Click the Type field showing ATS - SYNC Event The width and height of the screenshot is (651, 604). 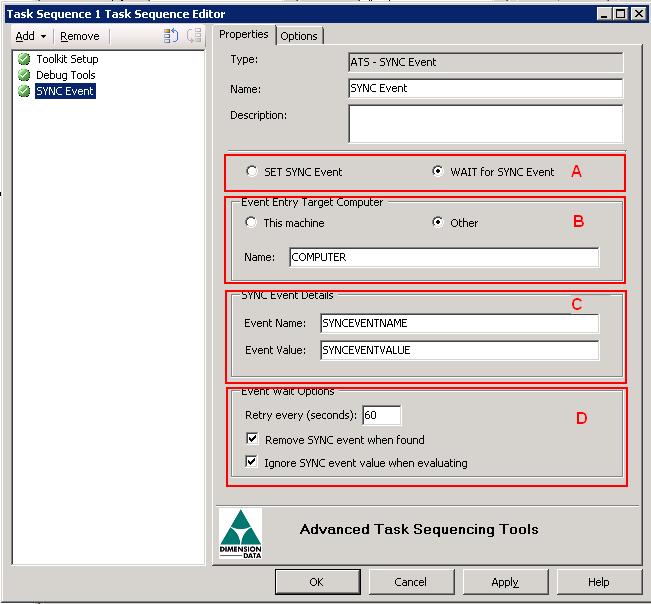(x=485, y=62)
